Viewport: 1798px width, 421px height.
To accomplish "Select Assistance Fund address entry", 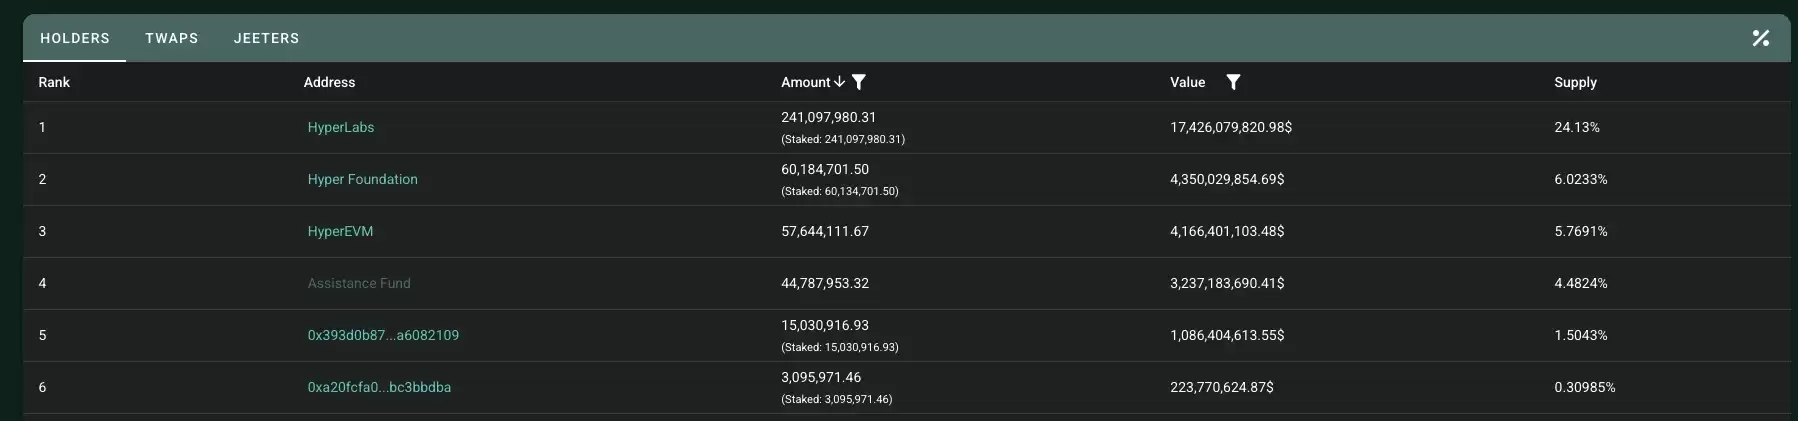I will pos(359,283).
